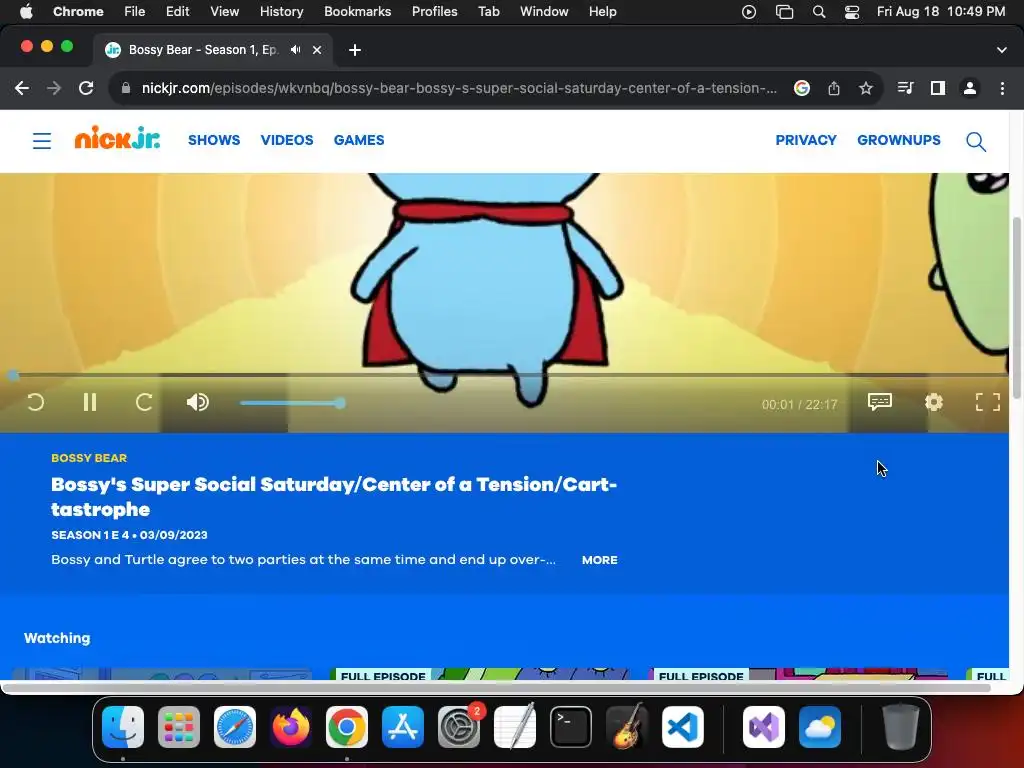
Task: Reload the nickjr.com page
Action: coord(86,88)
